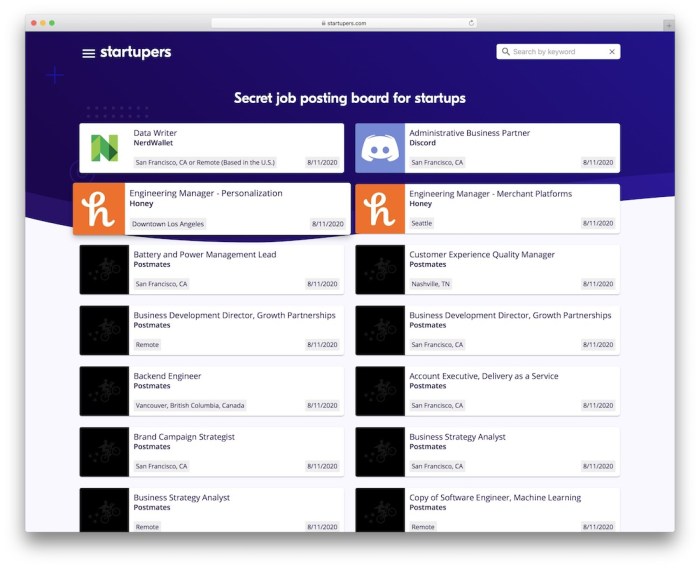The image size is (700, 568).
Task: Open the Data Writer job posting
Action: (155, 133)
